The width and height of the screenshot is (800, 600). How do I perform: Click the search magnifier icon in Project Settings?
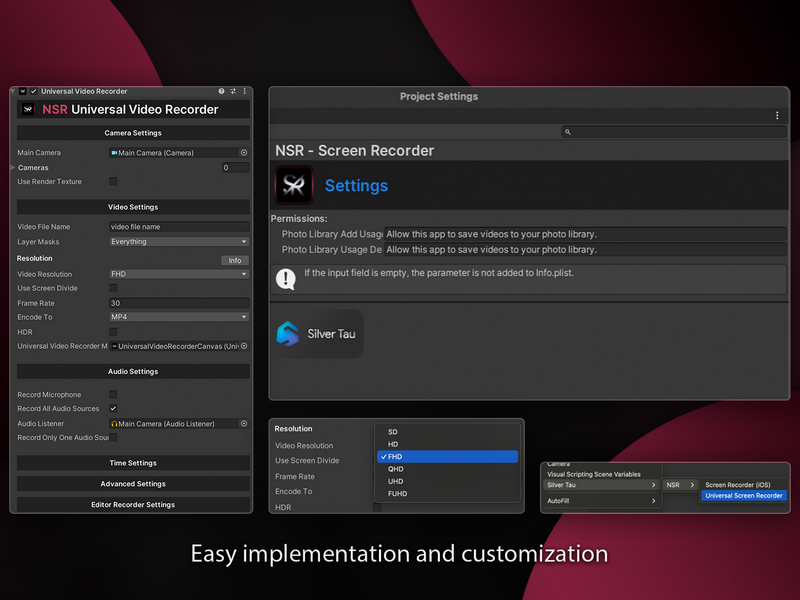click(567, 132)
